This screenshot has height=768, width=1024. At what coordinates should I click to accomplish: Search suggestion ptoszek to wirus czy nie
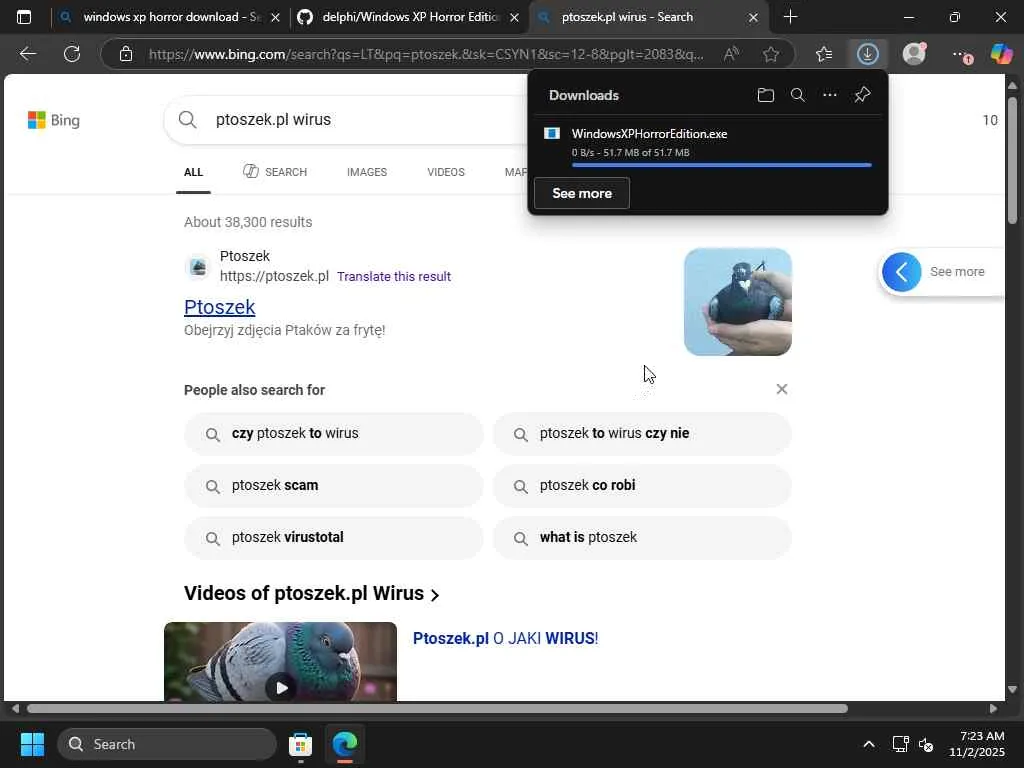point(642,434)
